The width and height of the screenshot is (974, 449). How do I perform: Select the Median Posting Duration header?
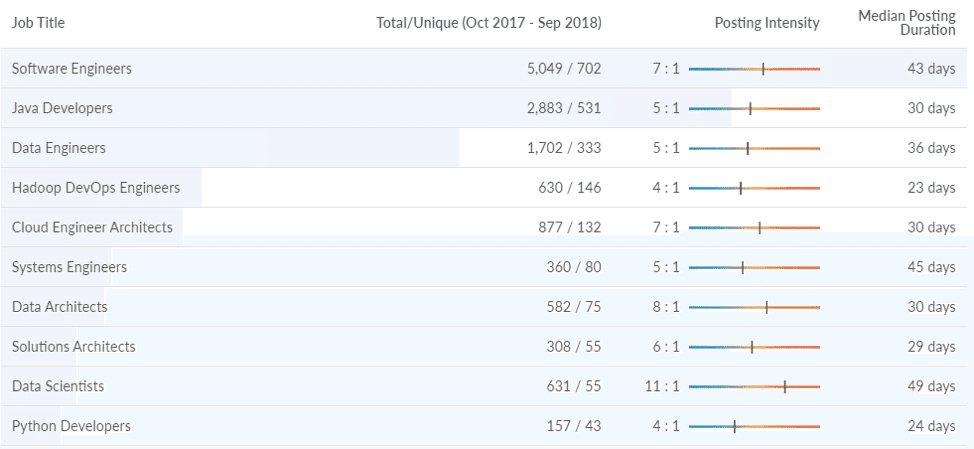click(906, 23)
